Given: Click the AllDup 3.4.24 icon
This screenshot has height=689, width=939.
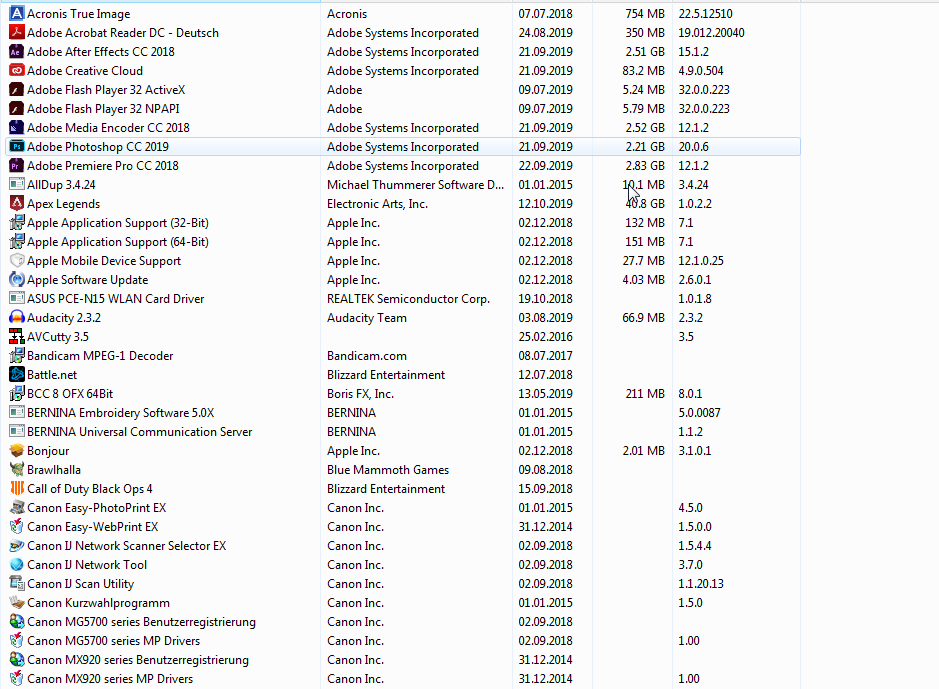Looking at the screenshot, I should tap(17, 184).
